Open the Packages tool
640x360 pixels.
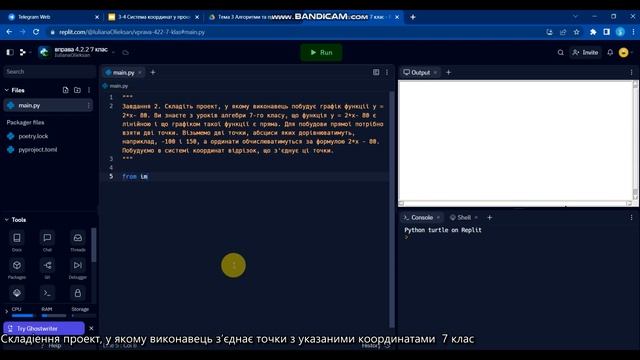(17, 269)
